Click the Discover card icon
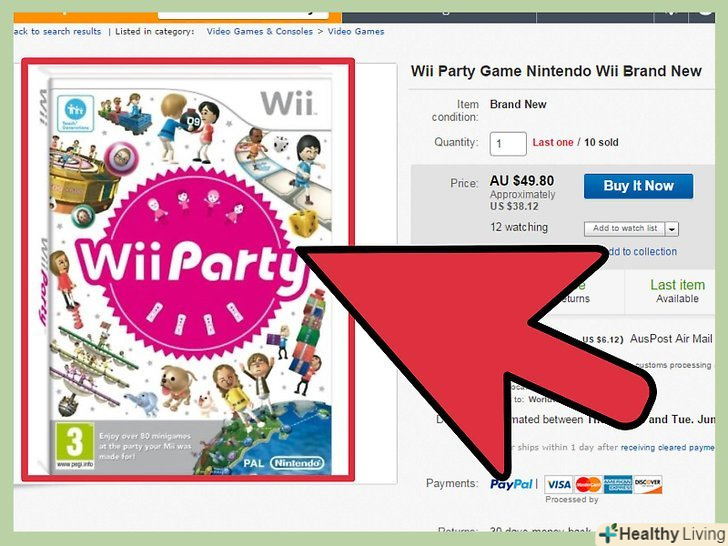 pos(648,485)
